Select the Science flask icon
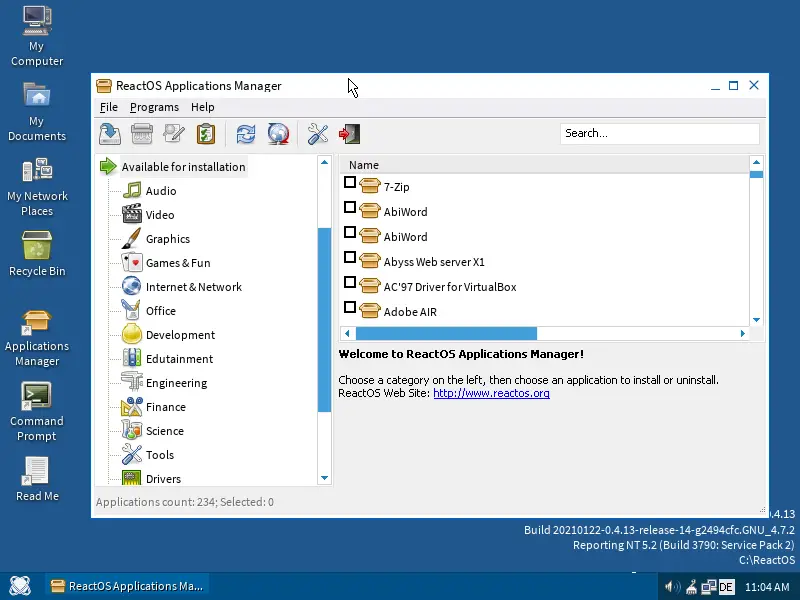The image size is (800, 600). [x=132, y=430]
